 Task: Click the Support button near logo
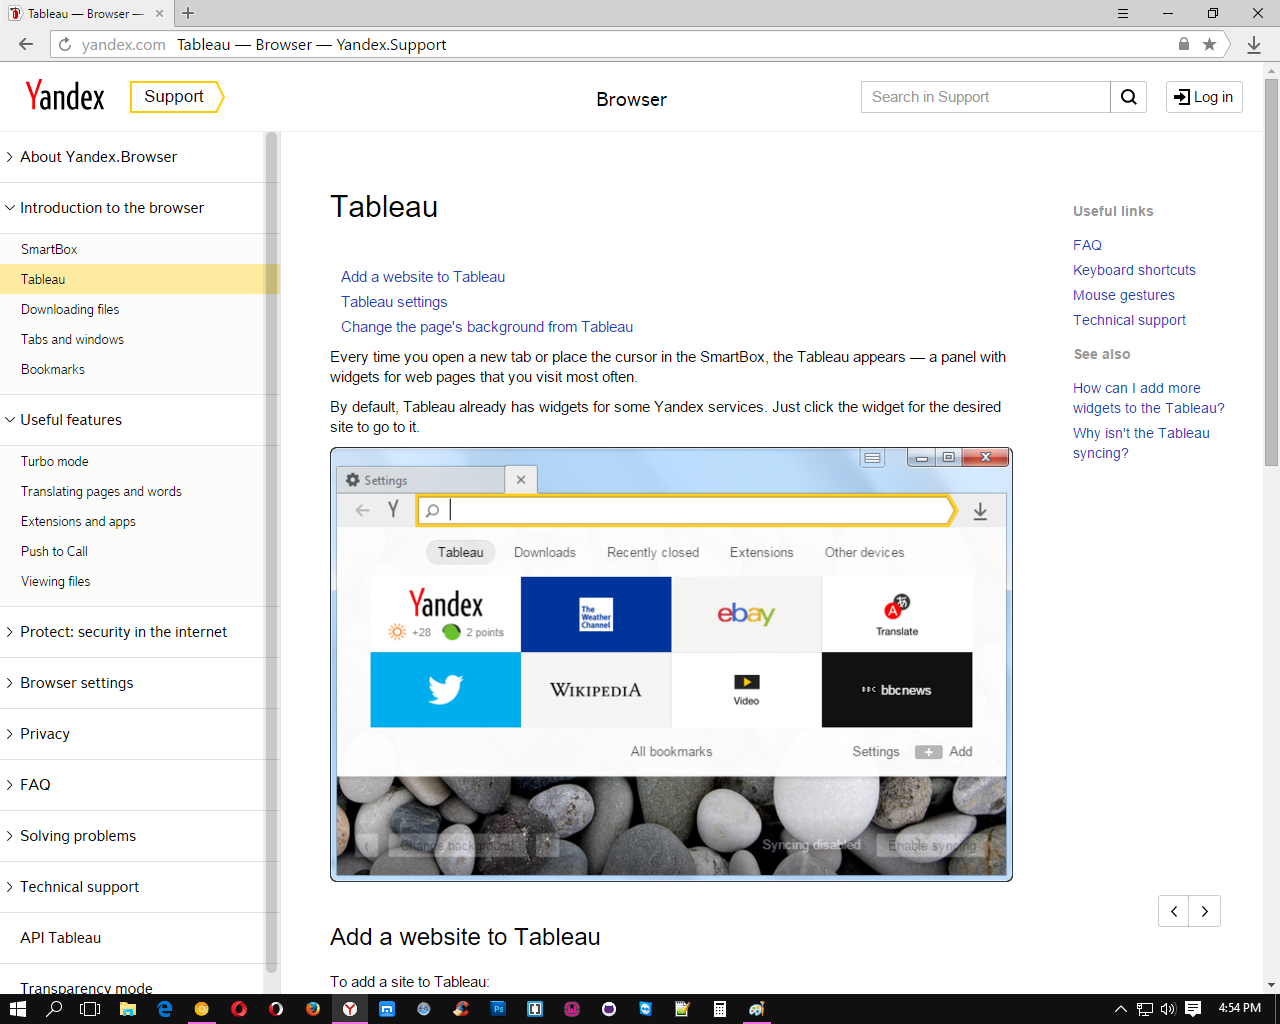176,97
